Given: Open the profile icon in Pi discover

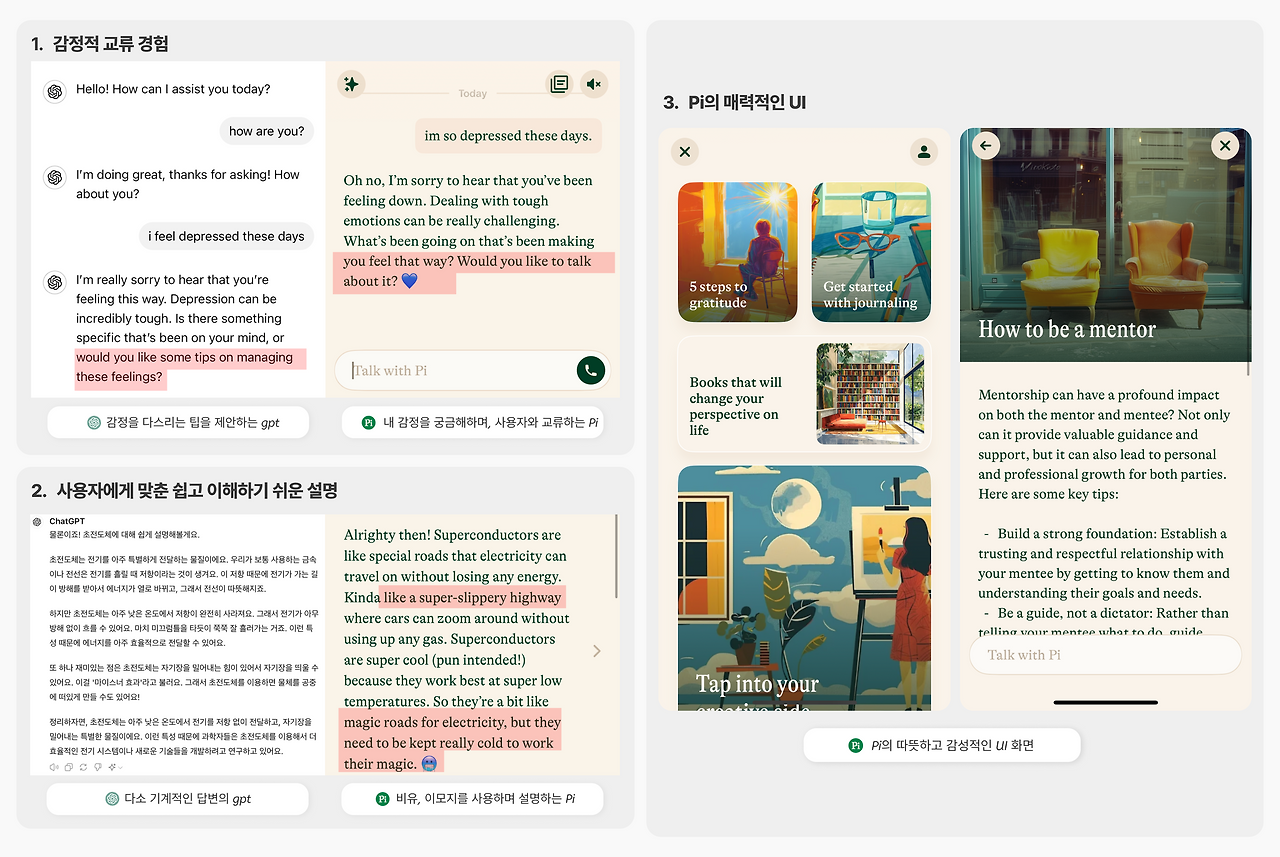Looking at the screenshot, I should [924, 152].
